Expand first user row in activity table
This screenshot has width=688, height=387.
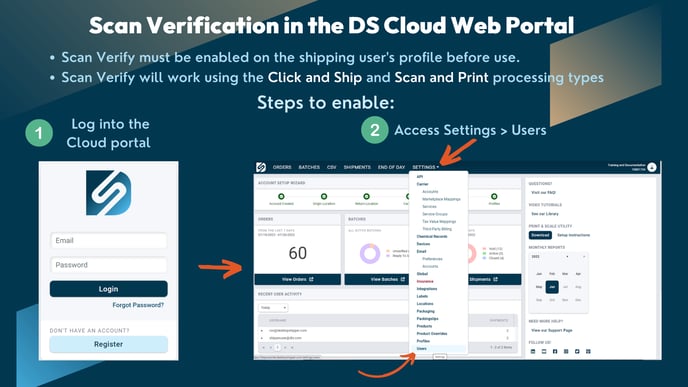click(x=262, y=330)
